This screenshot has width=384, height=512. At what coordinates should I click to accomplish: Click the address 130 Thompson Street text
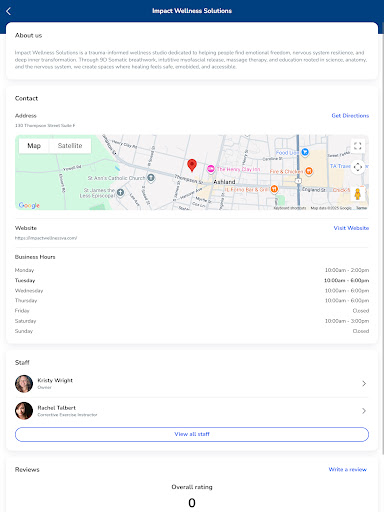coord(45,126)
